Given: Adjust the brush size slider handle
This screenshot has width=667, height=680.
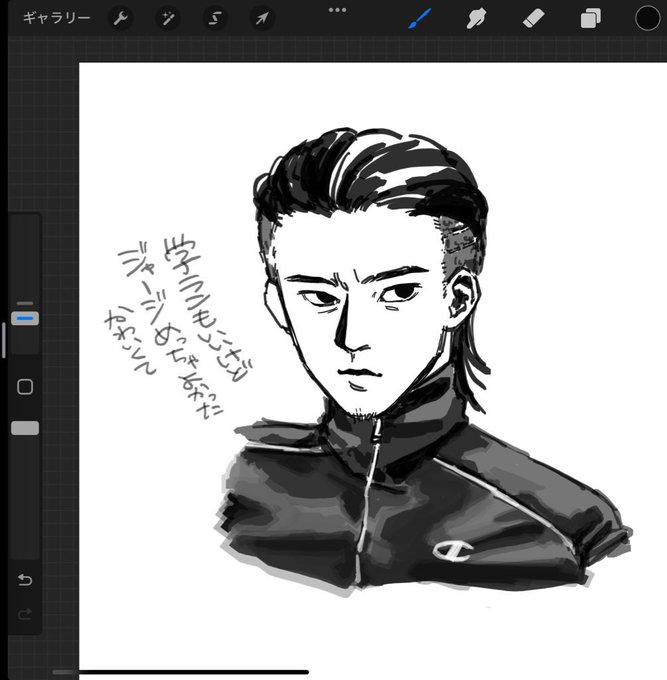Looking at the screenshot, I should [x=25, y=318].
